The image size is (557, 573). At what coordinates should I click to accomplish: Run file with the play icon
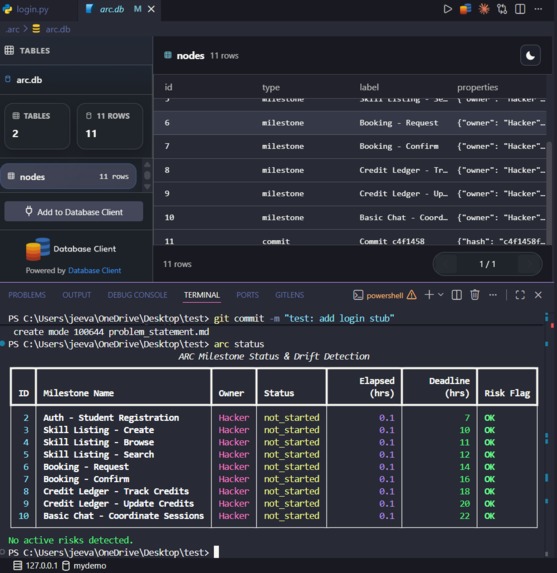pos(447,9)
